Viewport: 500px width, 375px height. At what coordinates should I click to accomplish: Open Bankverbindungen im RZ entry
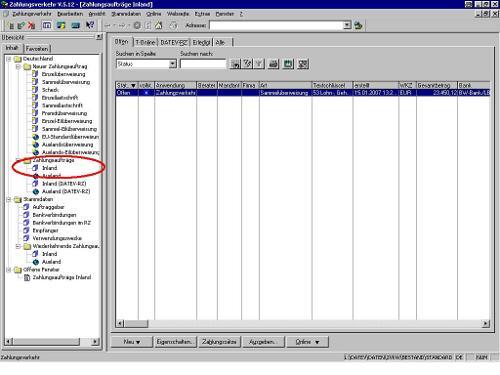pos(61,223)
